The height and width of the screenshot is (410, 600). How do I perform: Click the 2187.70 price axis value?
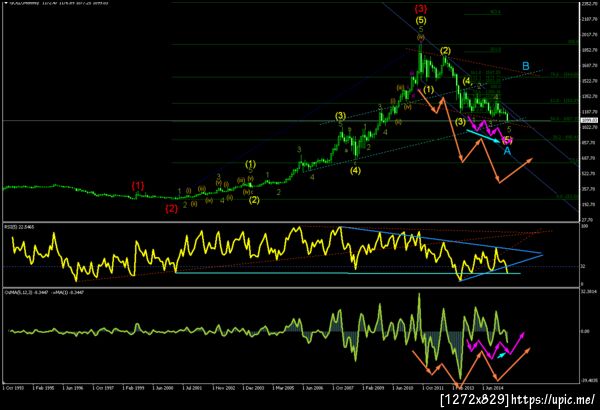coord(588,19)
